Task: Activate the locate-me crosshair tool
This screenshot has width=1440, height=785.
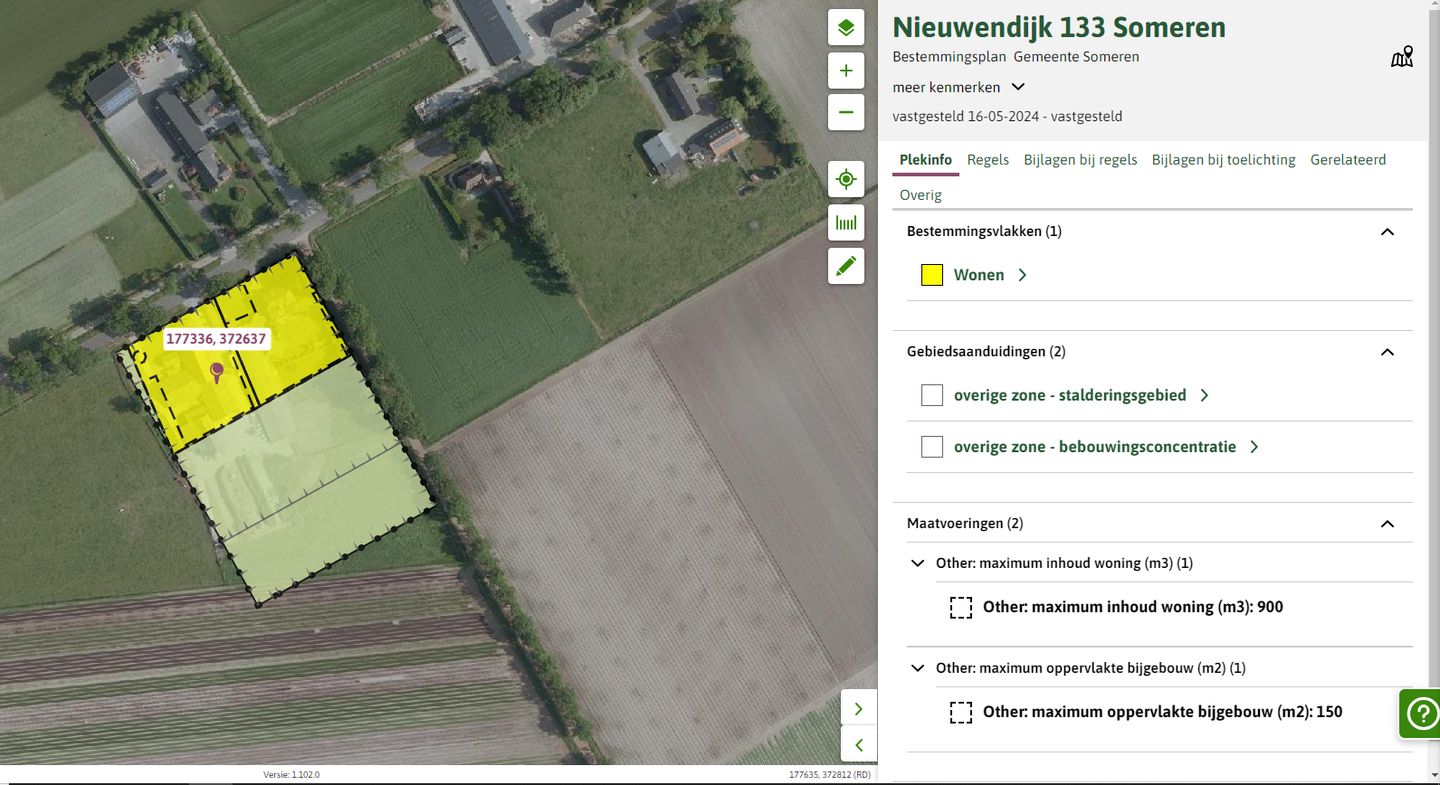Action: click(x=845, y=178)
